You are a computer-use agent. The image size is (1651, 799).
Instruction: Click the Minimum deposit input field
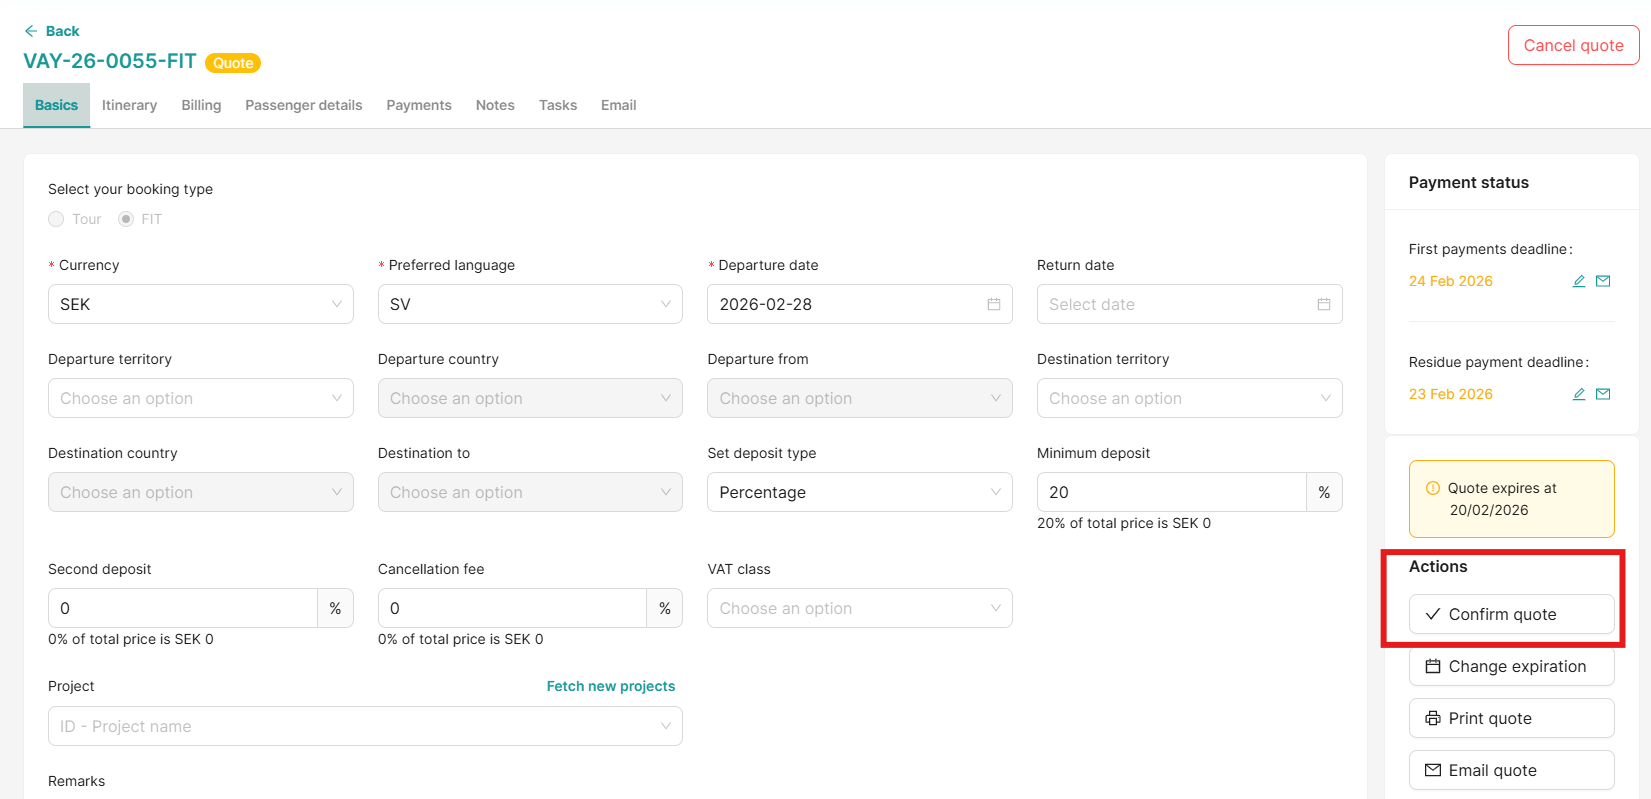1170,492
